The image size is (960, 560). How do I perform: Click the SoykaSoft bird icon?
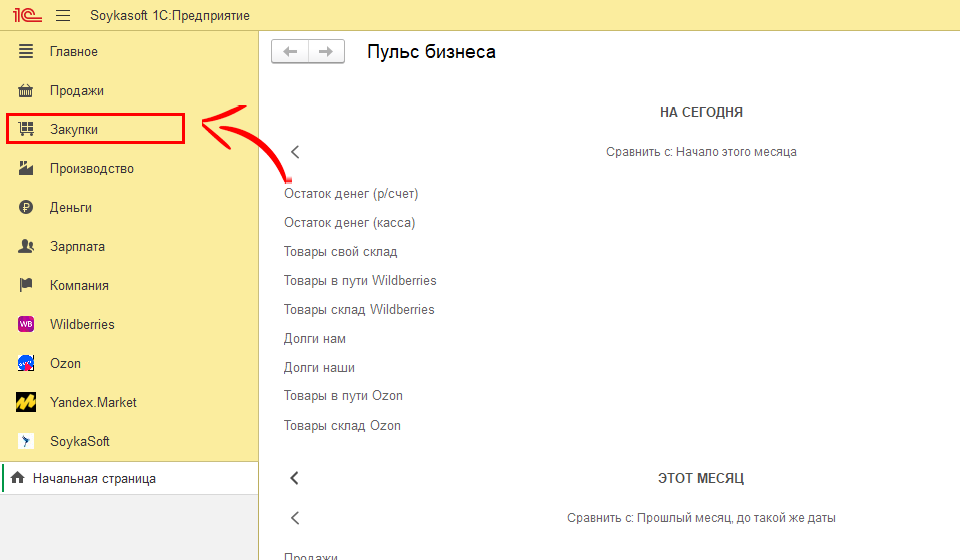click(27, 441)
